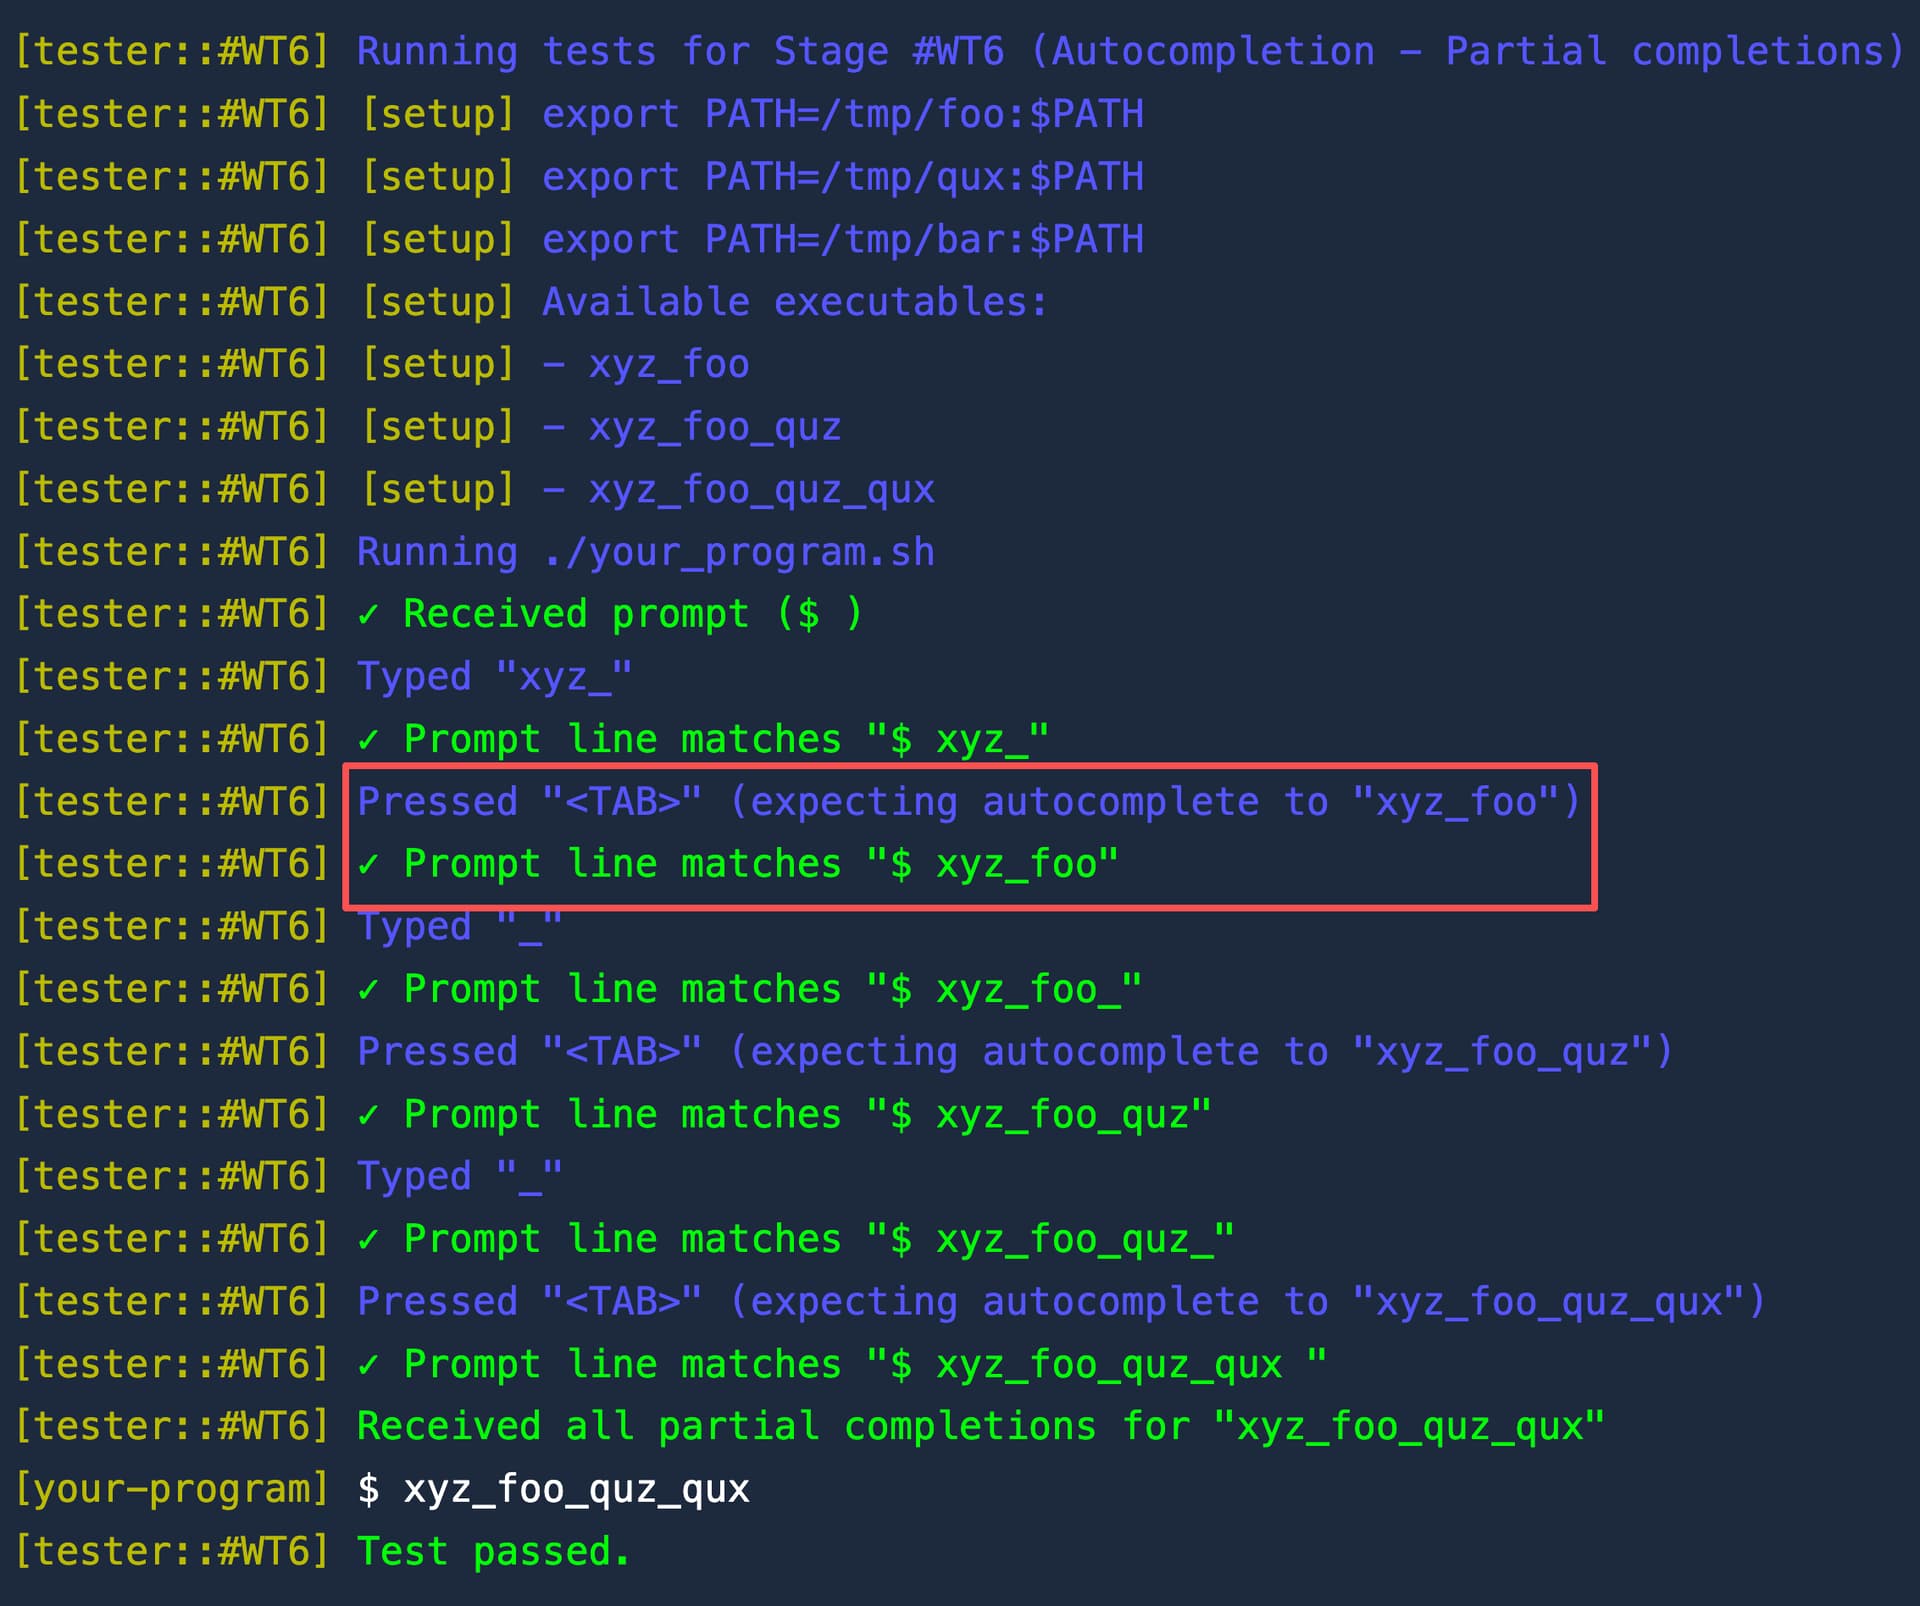Click the top "Running tests for Stage #WT6" line
Screen dimensions: 1920x1606
pos(1130,52)
